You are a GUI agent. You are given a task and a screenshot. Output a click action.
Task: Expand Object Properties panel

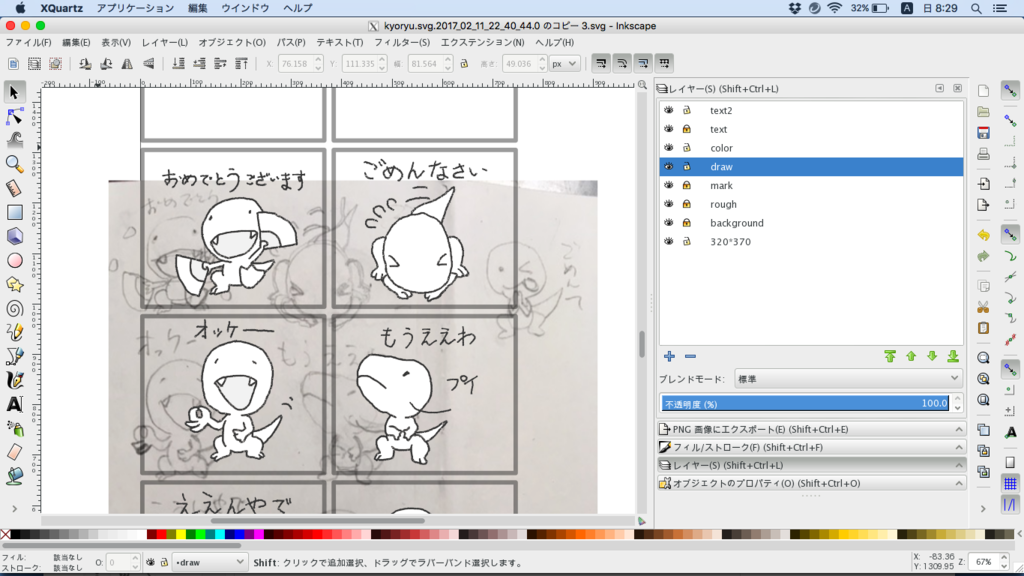click(x=810, y=483)
